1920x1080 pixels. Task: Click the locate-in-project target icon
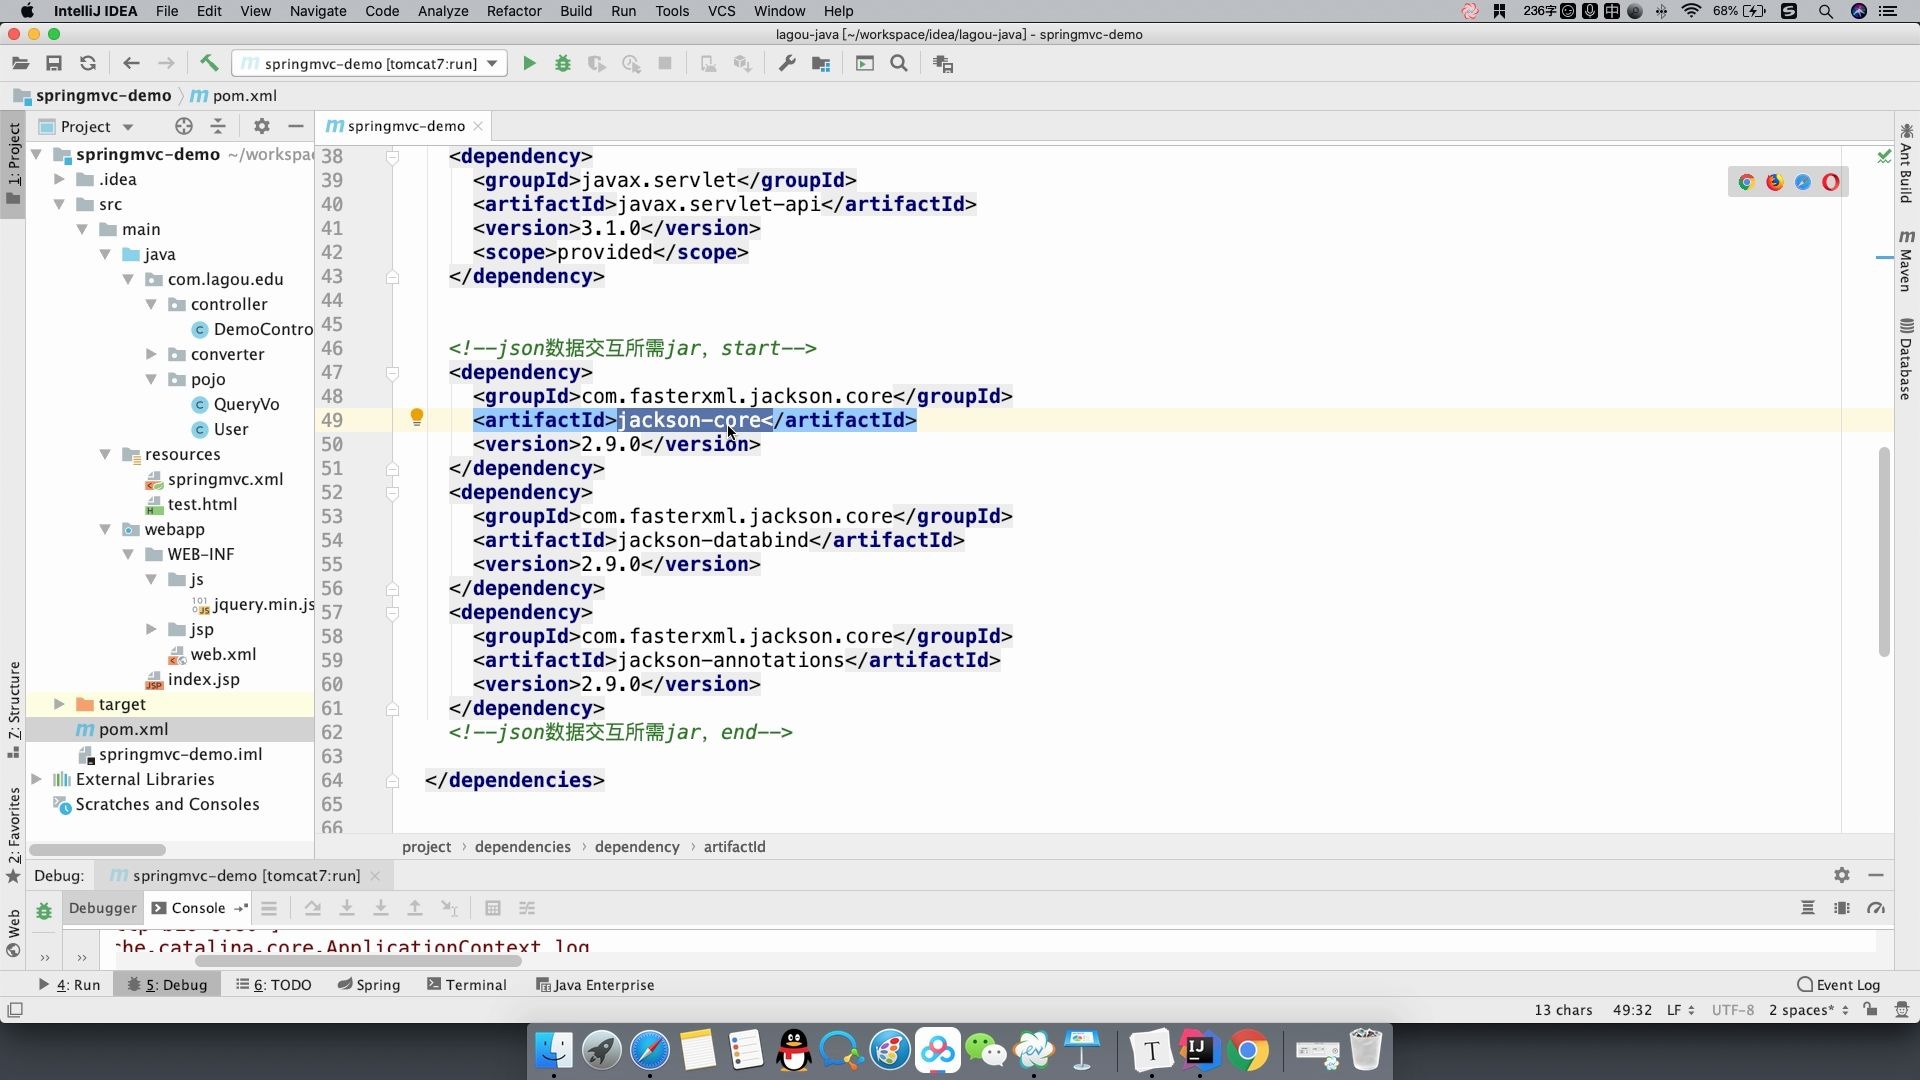(183, 126)
